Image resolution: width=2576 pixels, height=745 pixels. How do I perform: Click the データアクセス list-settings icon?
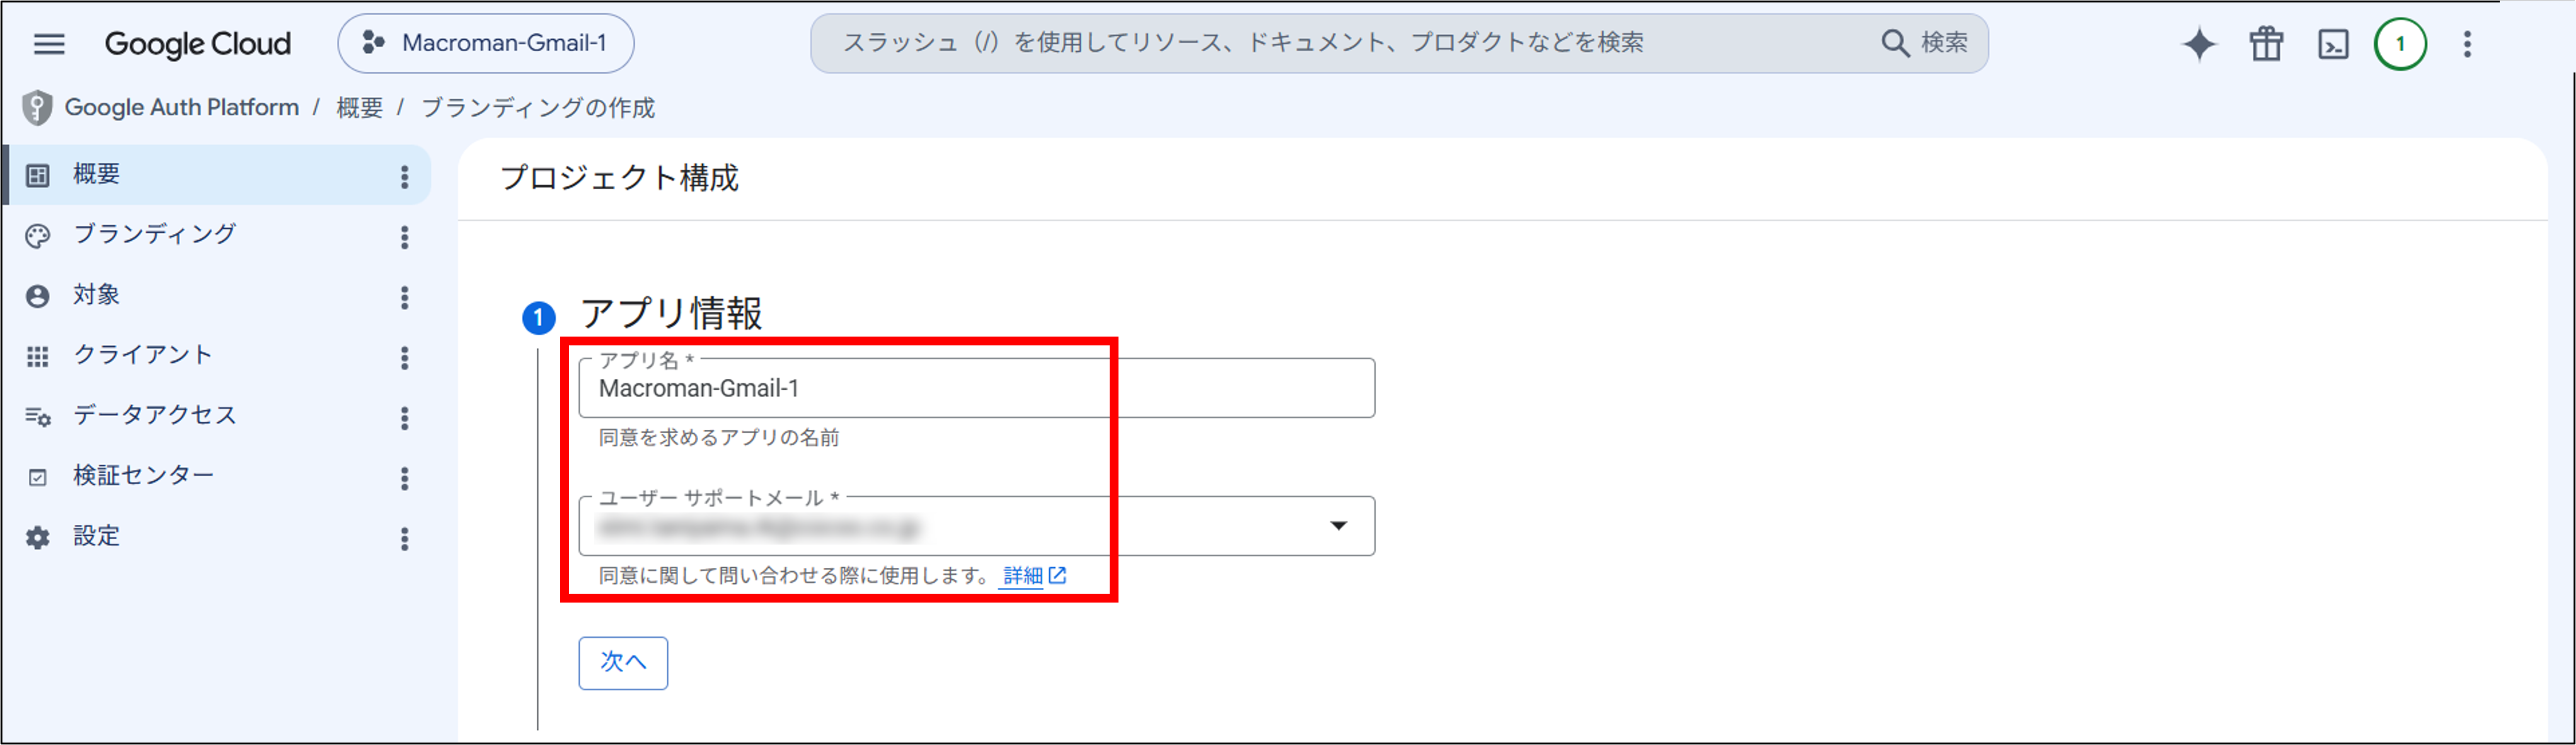[x=37, y=417]
